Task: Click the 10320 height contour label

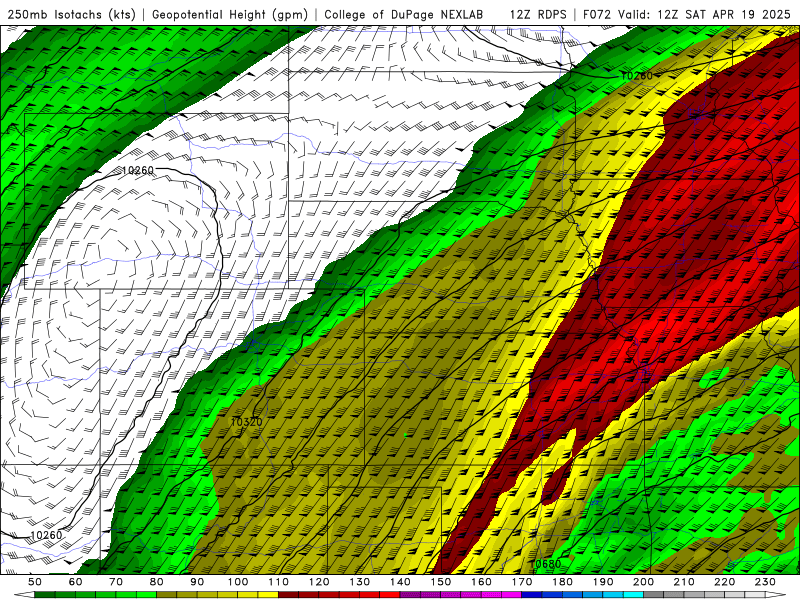Action: coord(247,422)
